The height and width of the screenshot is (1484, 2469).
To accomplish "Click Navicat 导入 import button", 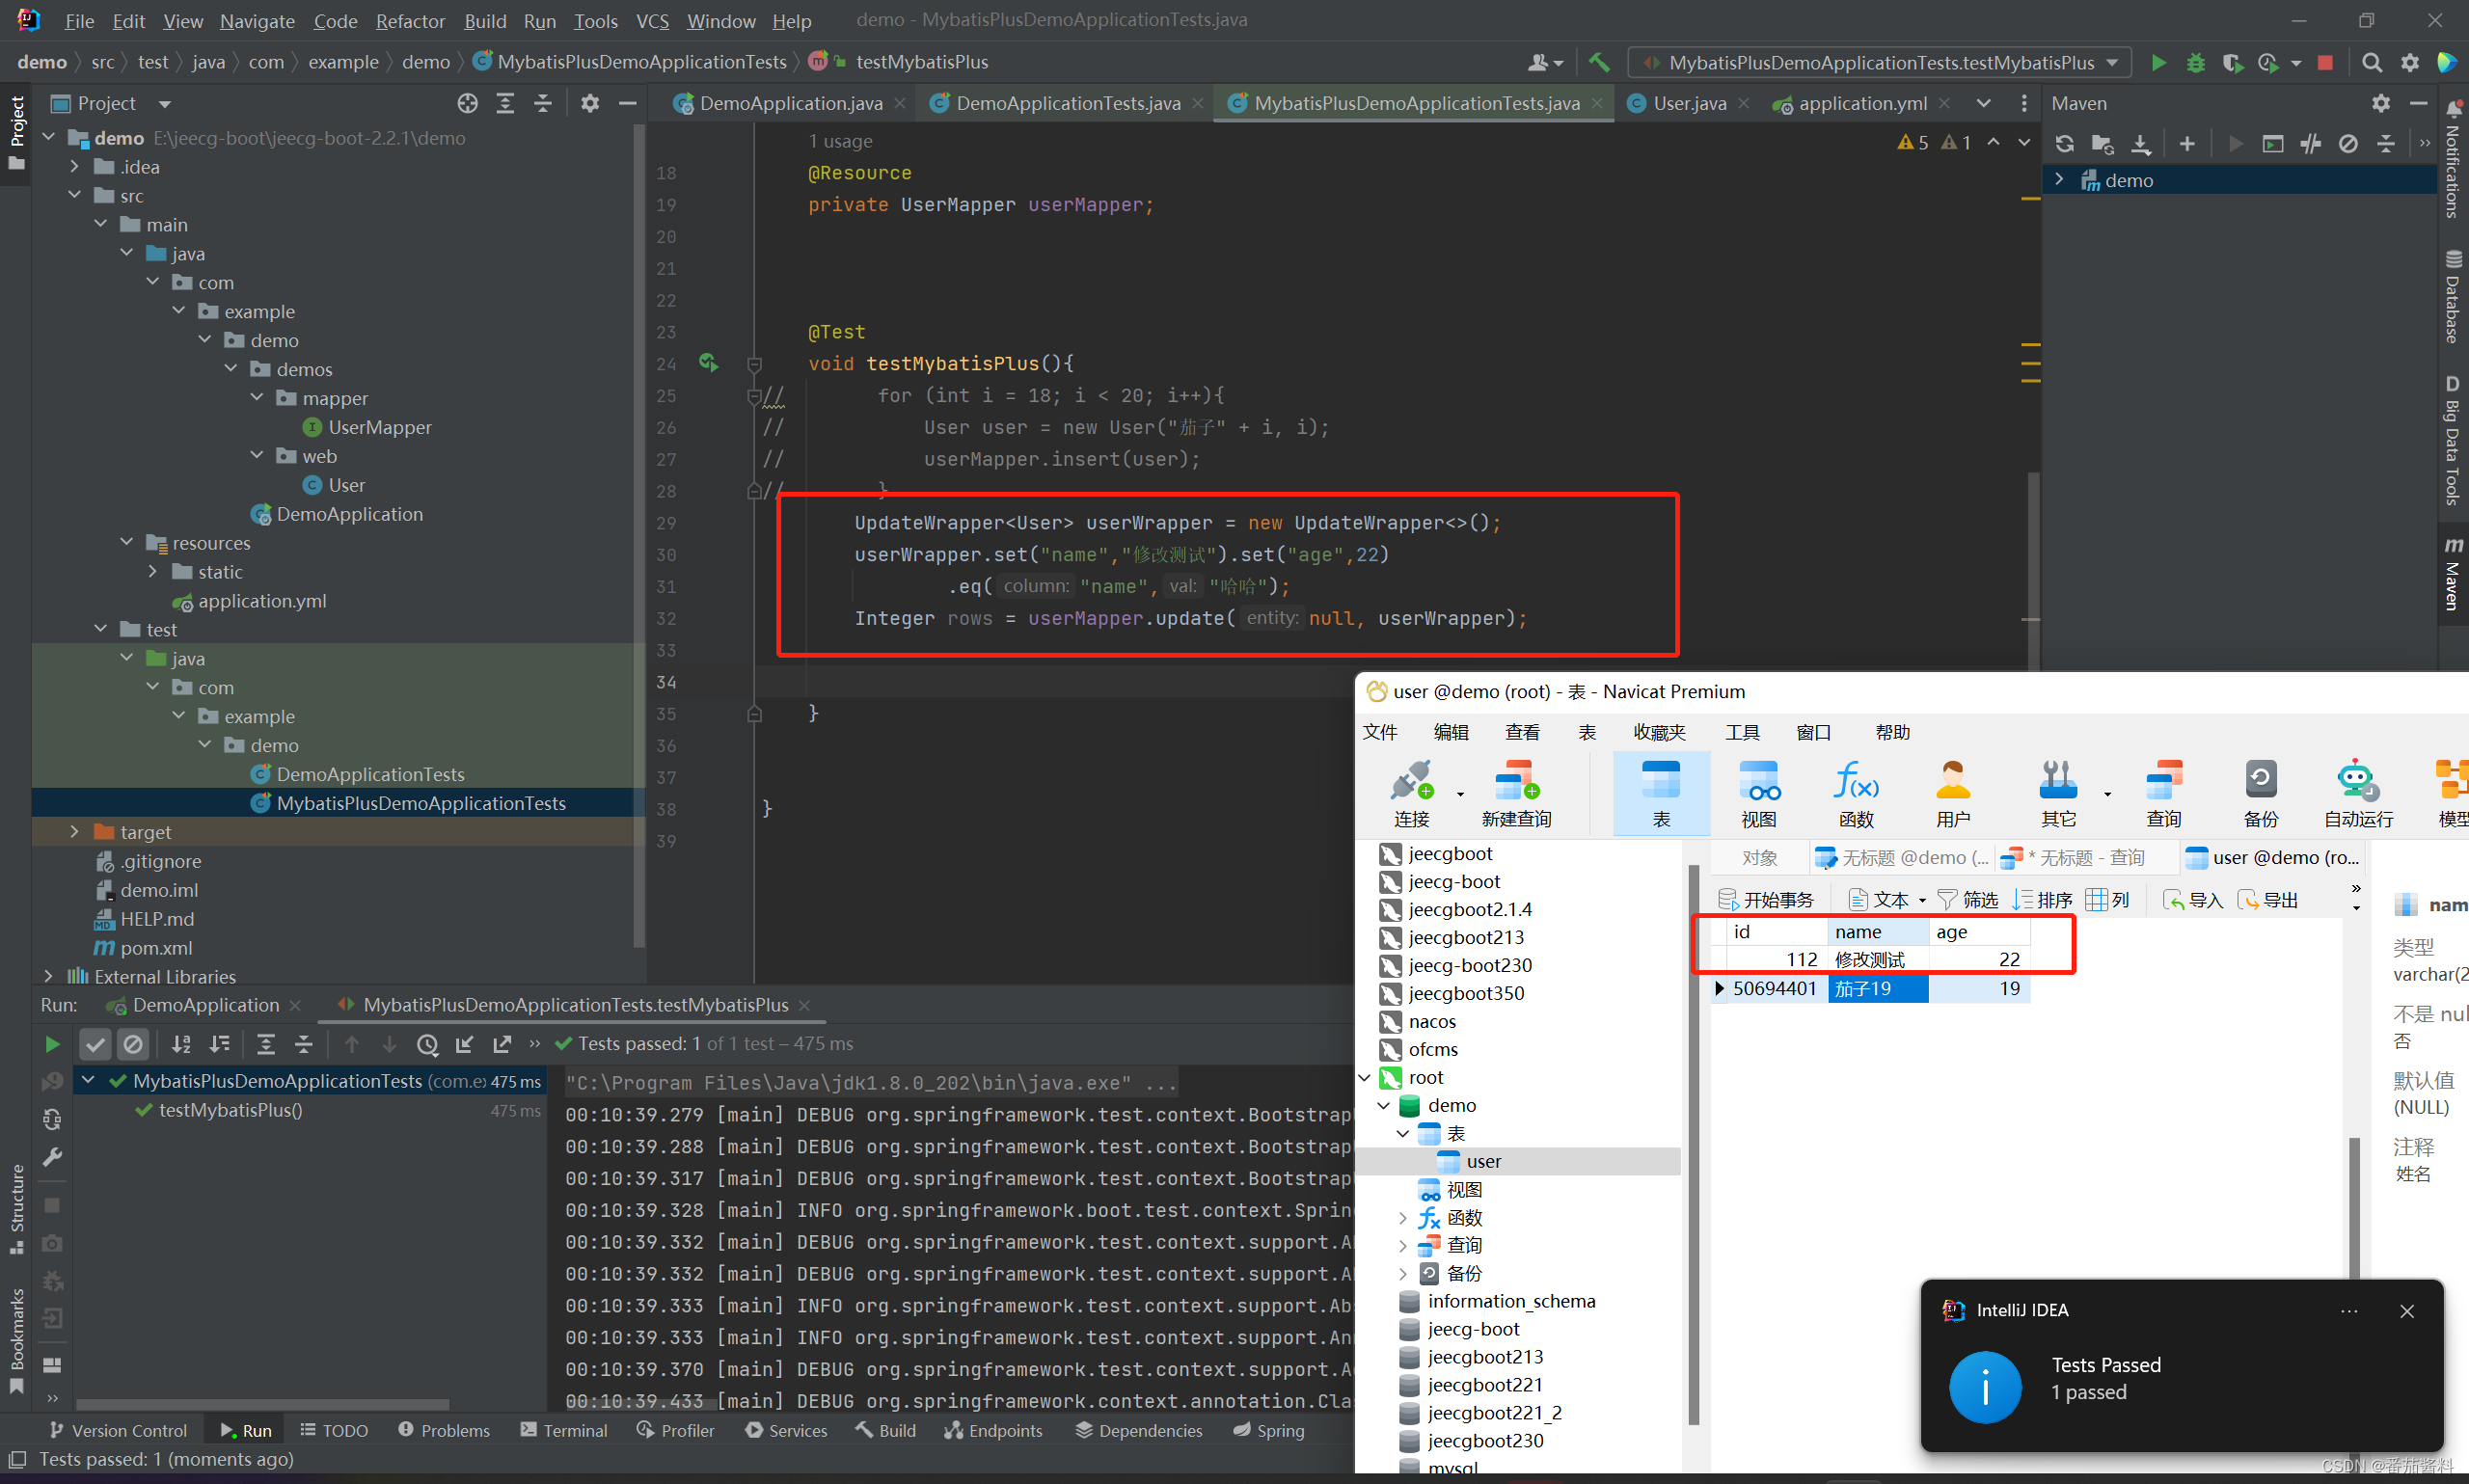I will tap(2193, 900).
